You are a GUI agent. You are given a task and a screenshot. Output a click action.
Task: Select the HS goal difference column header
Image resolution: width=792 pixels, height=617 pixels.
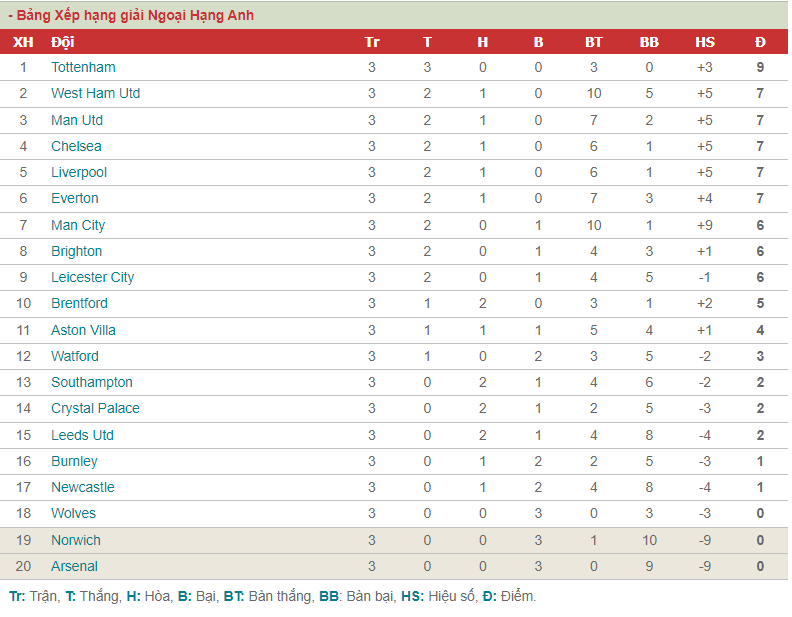[705, 42]
